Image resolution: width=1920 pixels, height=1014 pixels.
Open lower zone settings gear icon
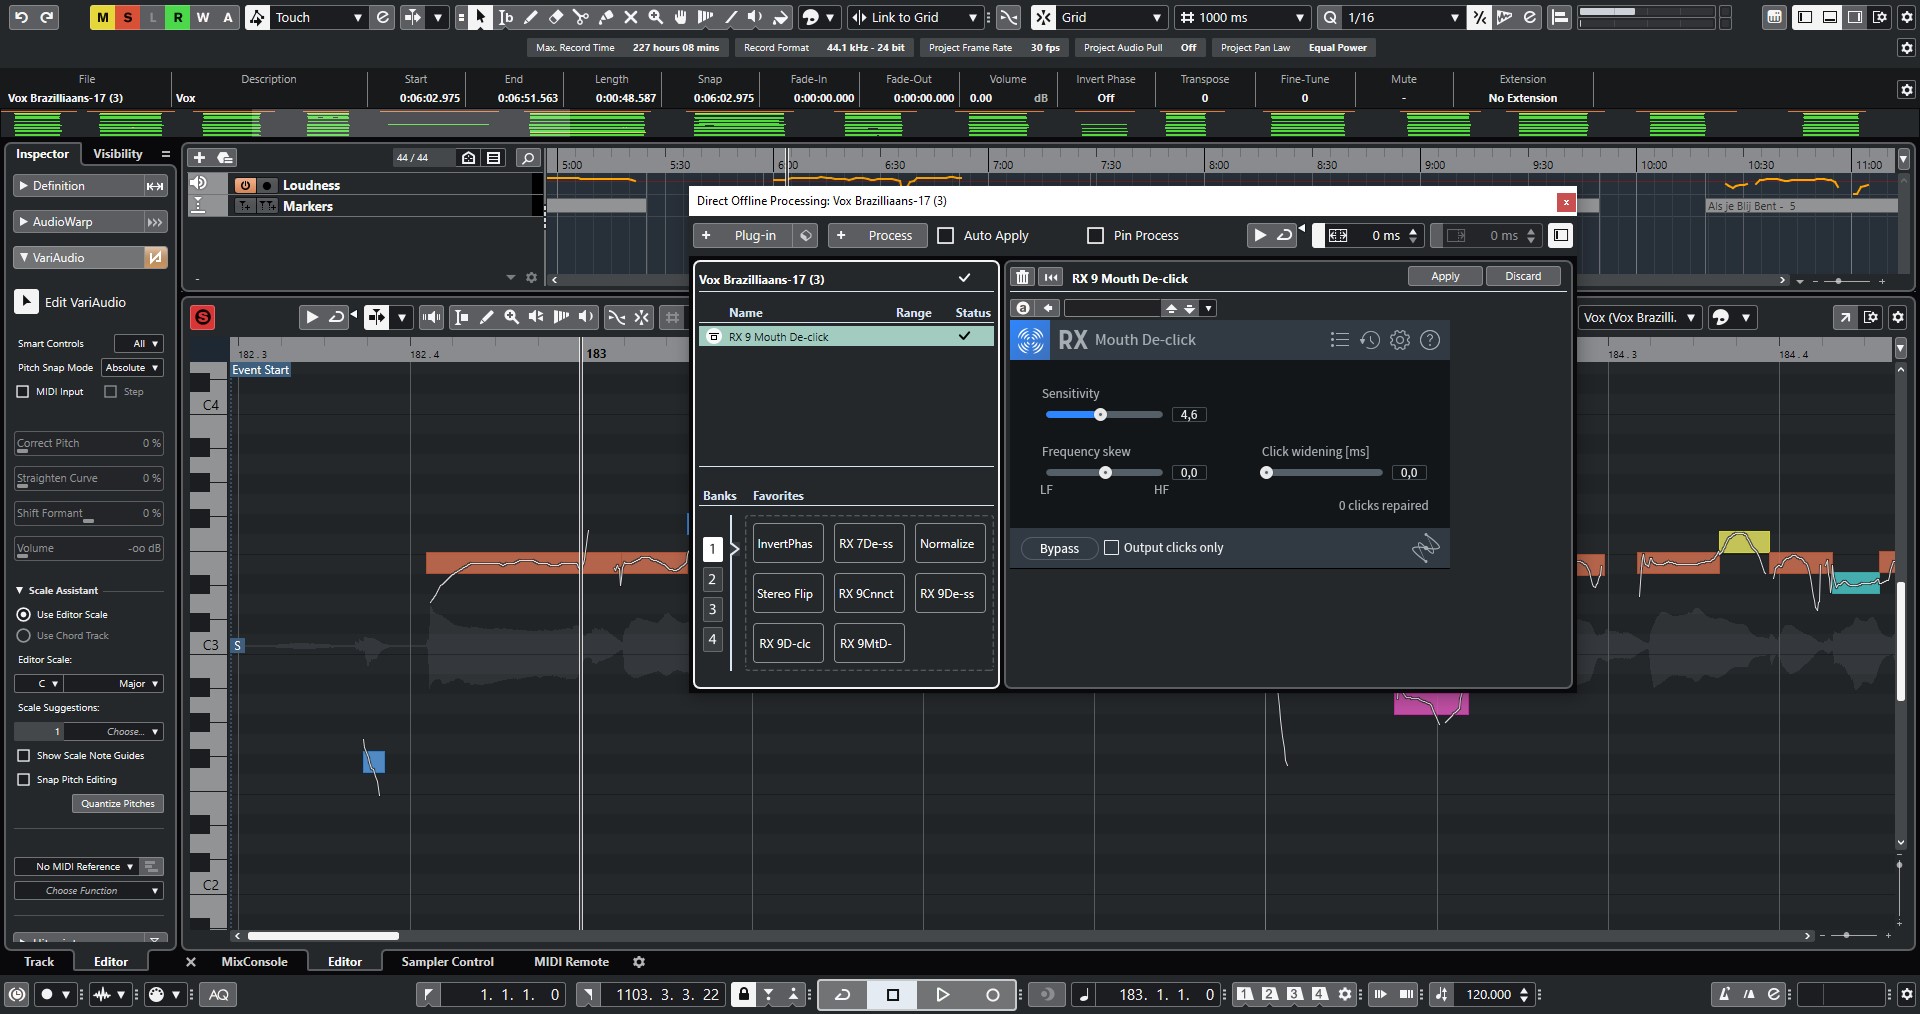tap(639, 962)
